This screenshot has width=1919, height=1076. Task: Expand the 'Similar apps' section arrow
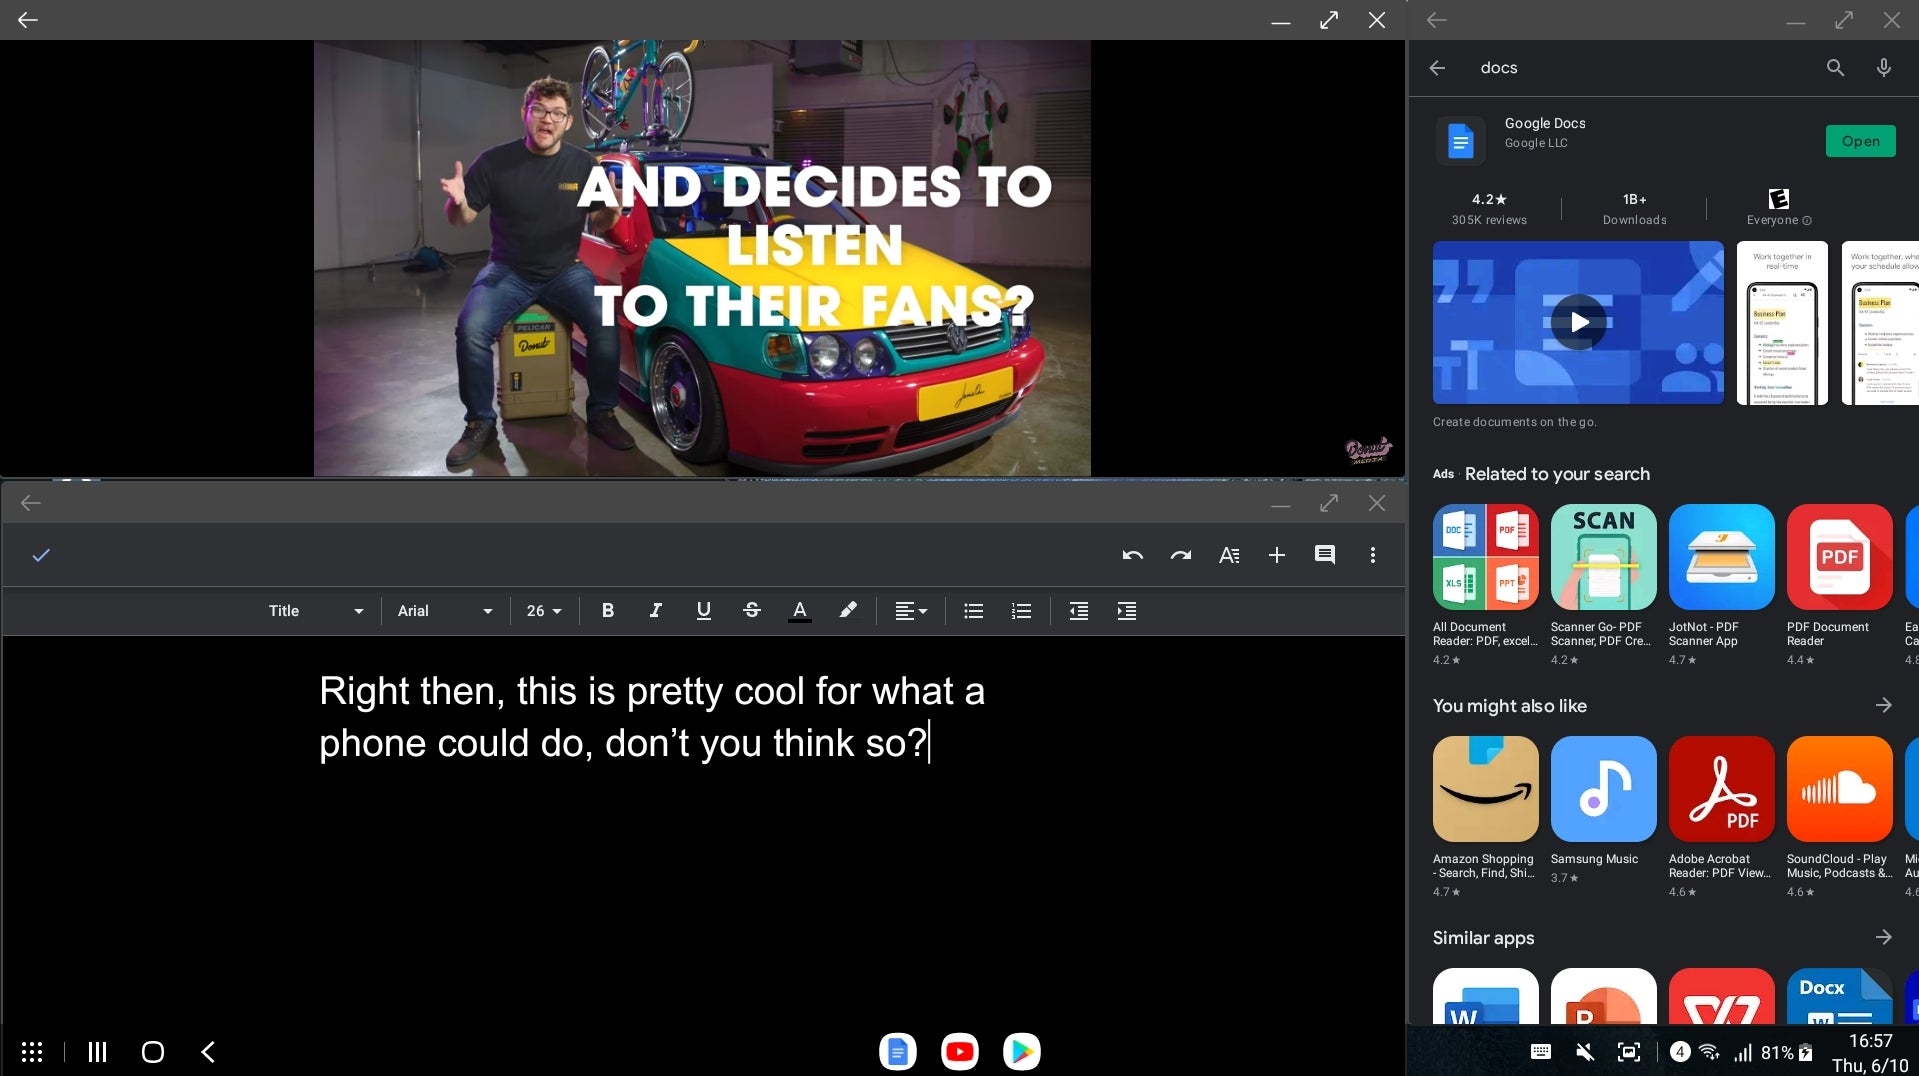[x=1883, y=937]
